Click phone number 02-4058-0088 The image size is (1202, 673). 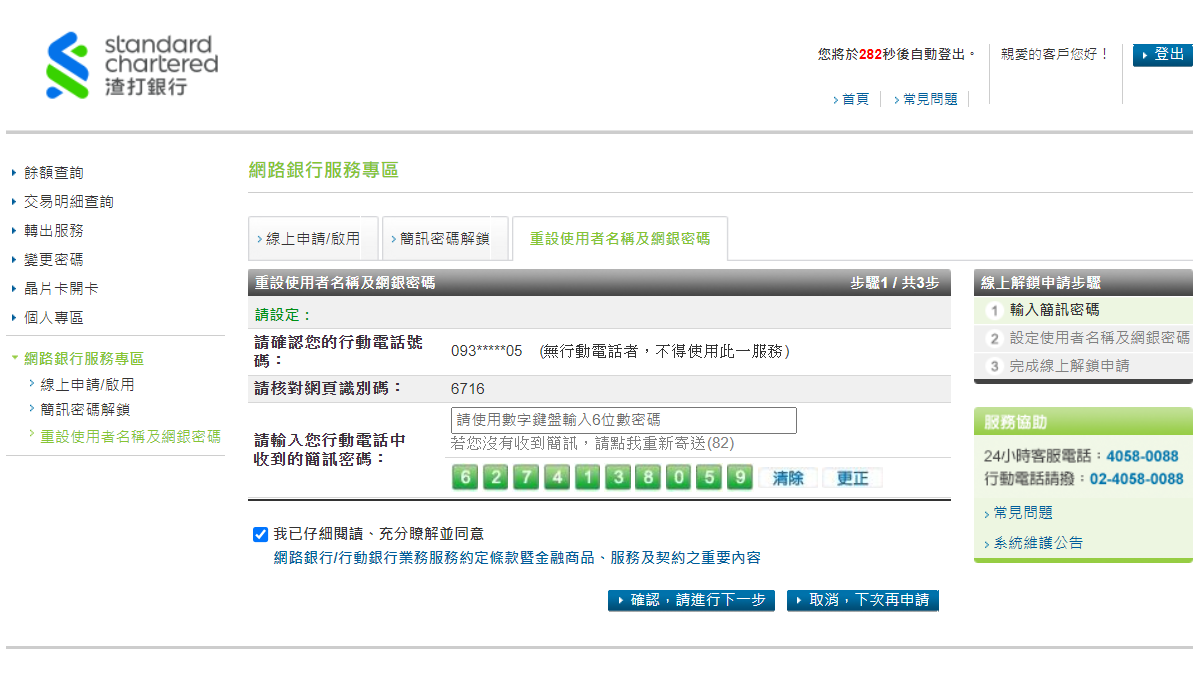pos(1137,479)
